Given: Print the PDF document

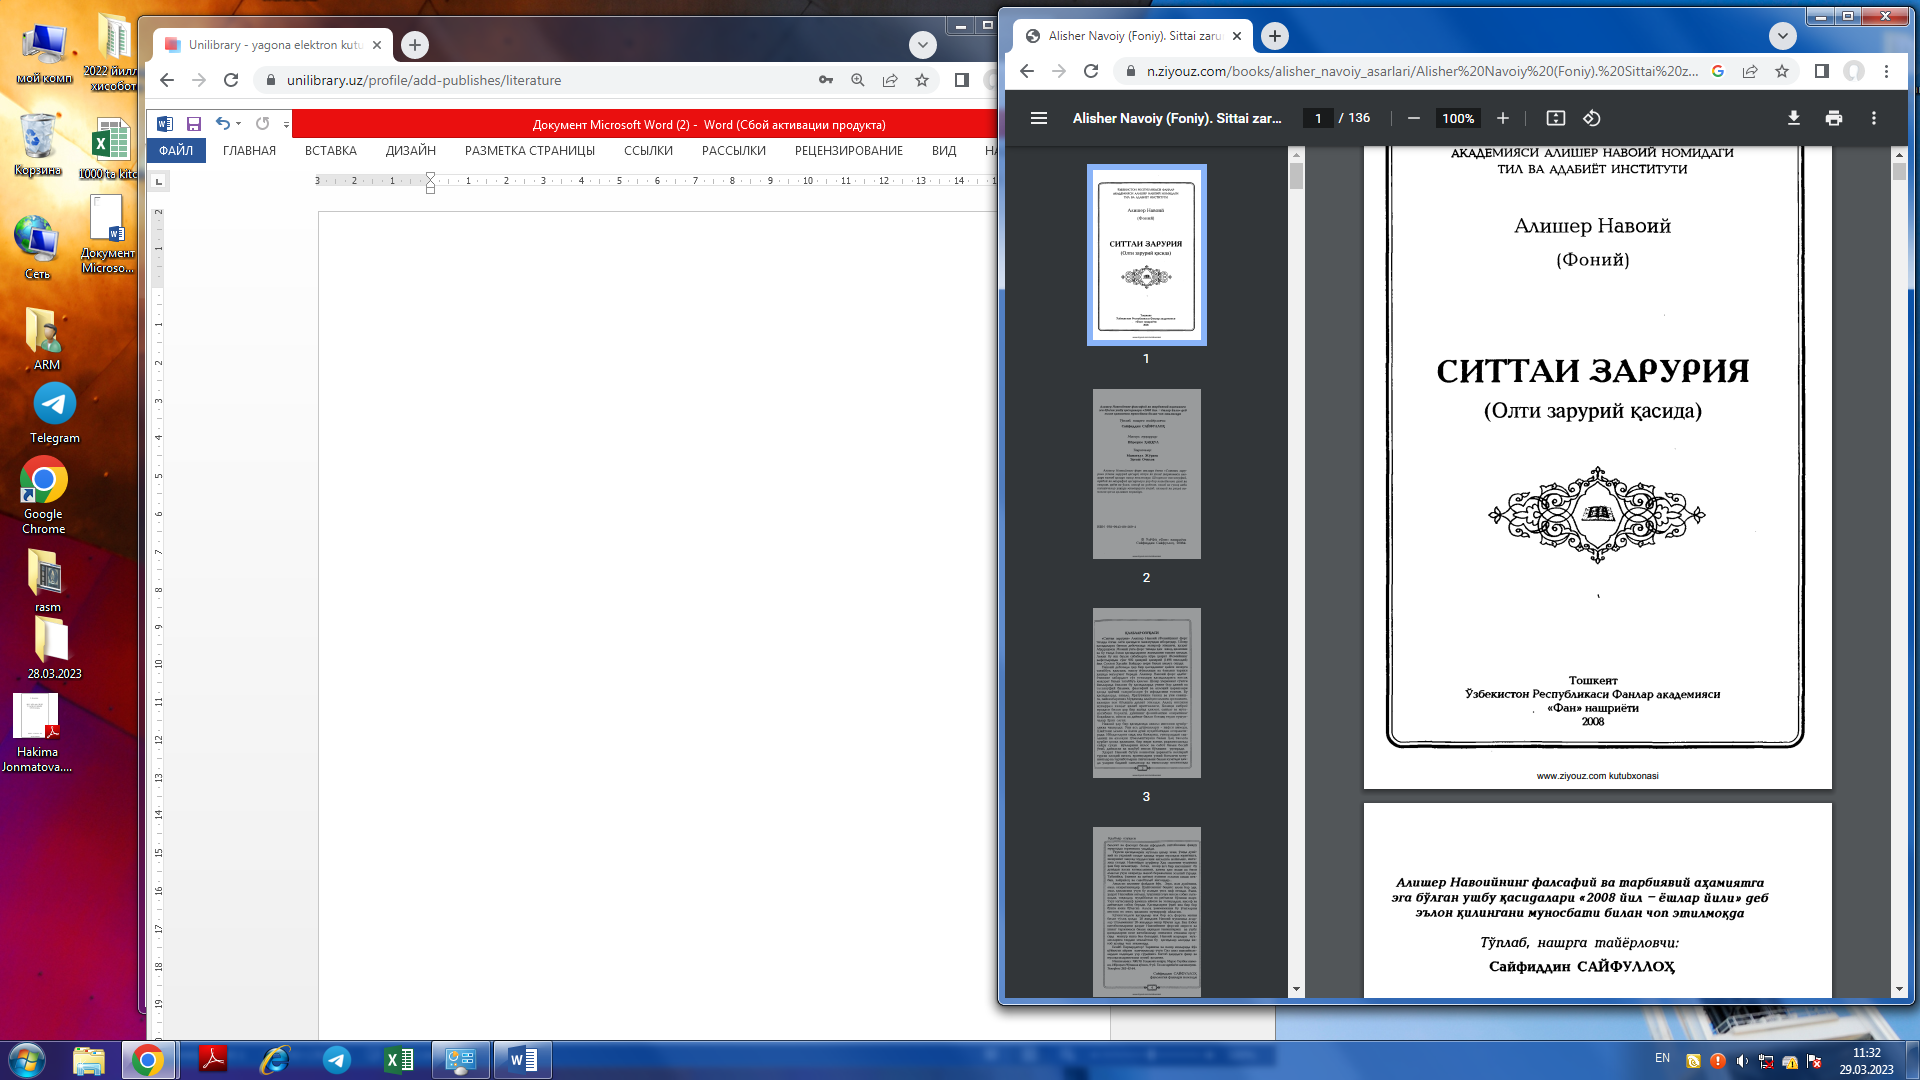Looking at the screenshot, I should [x=1833, y=118].
